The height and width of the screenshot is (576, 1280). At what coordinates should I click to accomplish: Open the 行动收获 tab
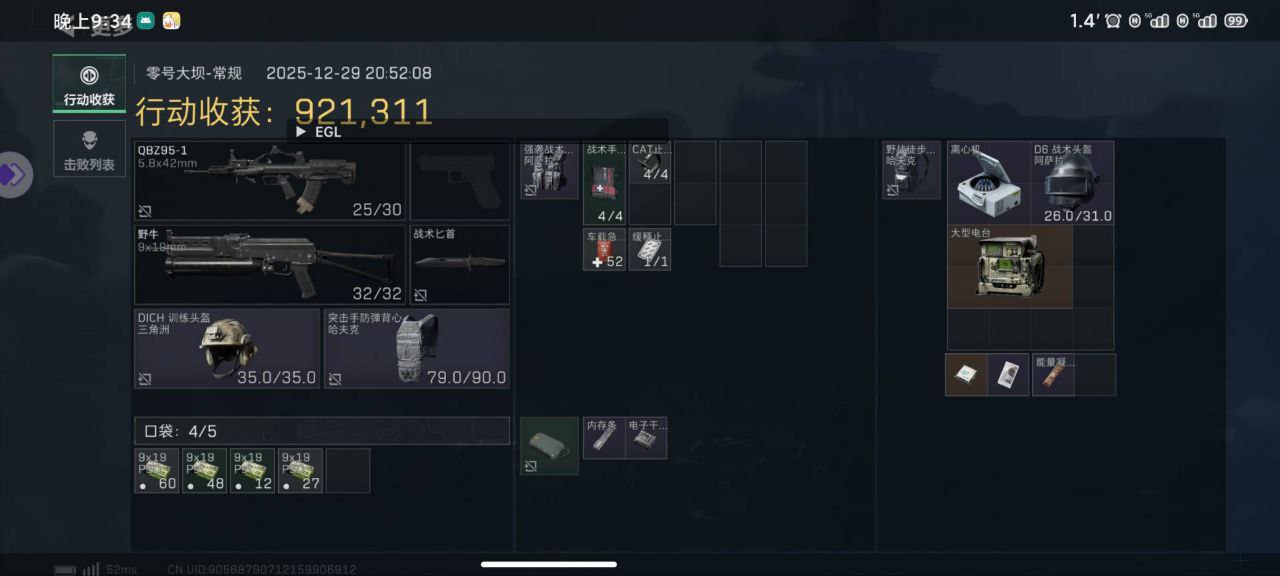click(89, 84)
